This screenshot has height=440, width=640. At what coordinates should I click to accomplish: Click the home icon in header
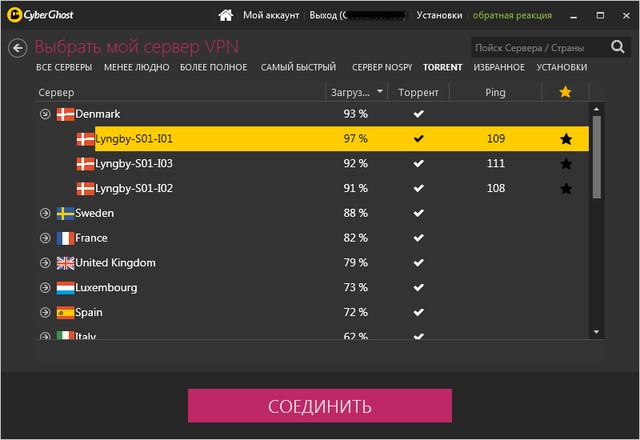coord(227,15)
